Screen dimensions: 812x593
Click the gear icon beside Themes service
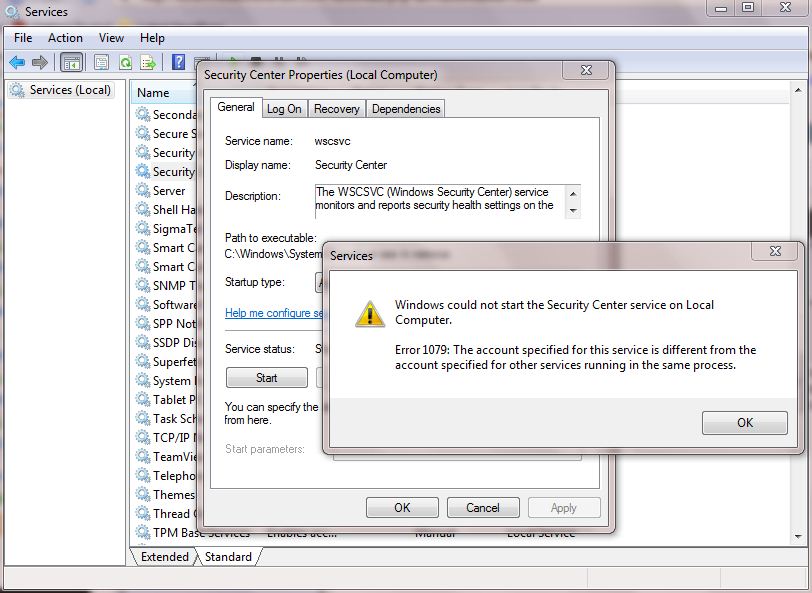click(143, 494)
